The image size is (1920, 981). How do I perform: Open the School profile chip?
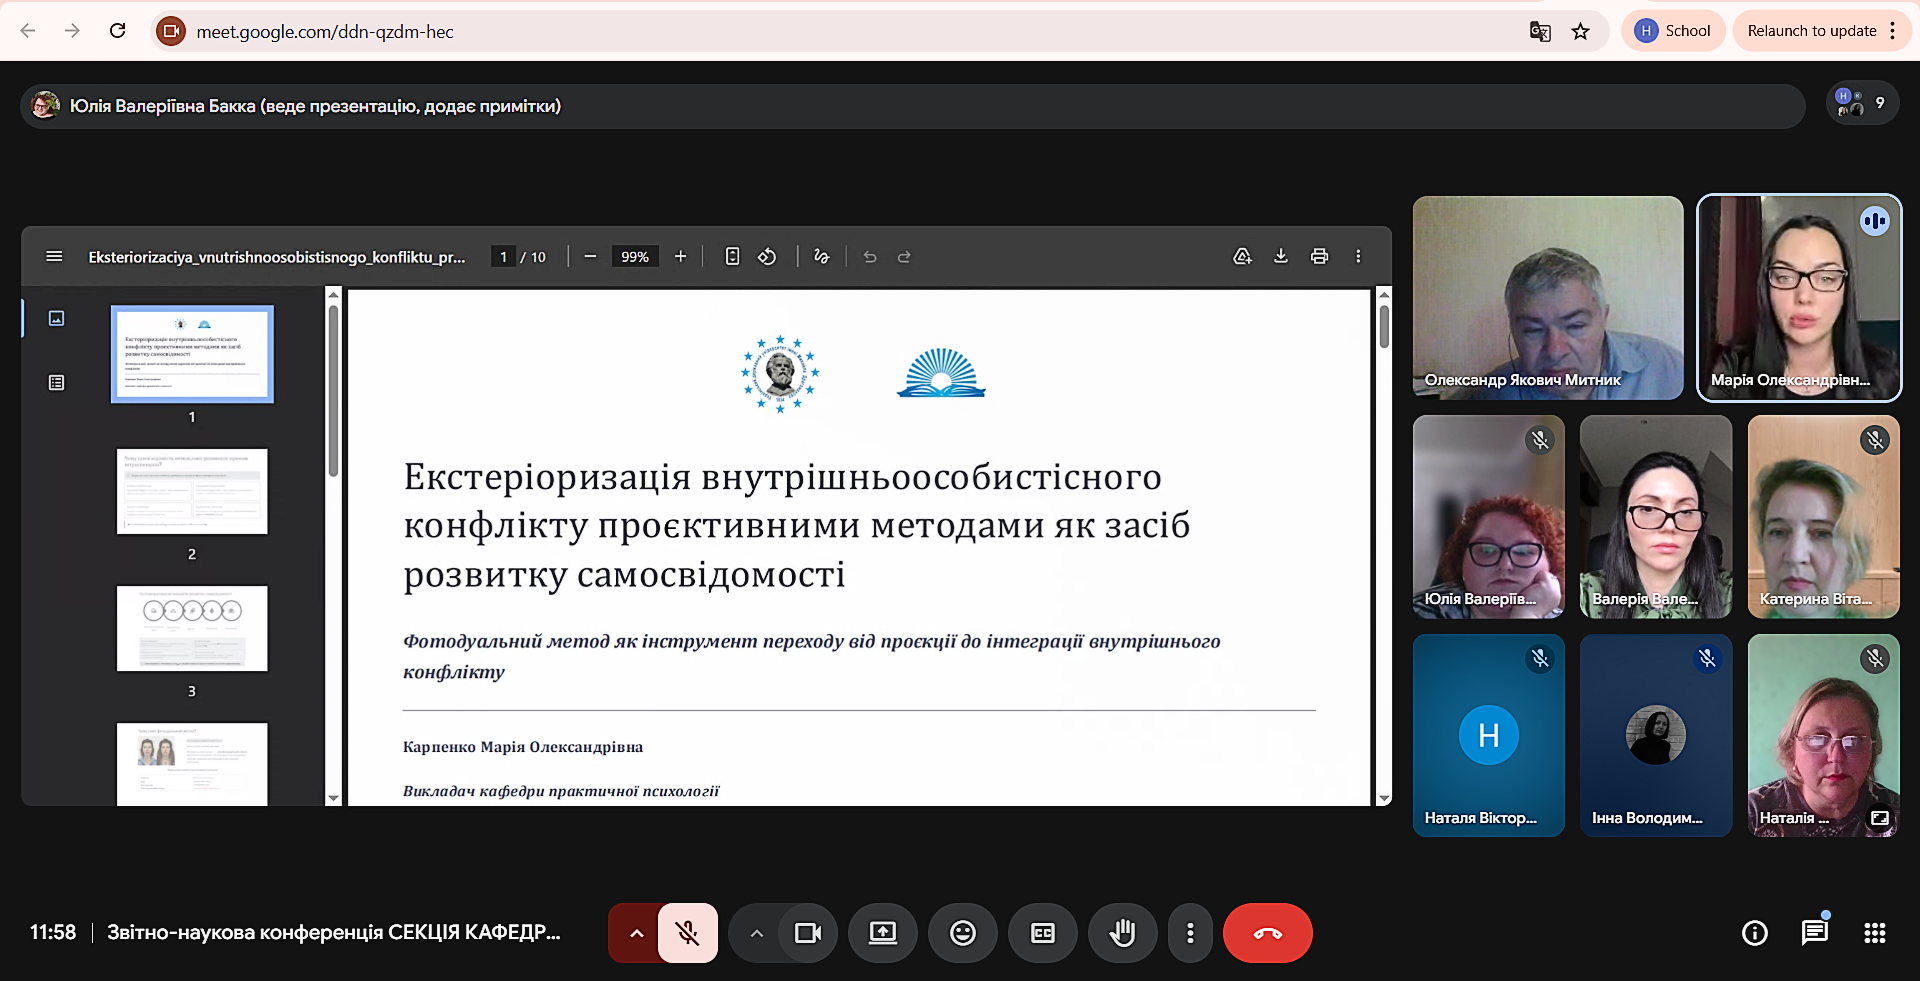(1673, 31)
